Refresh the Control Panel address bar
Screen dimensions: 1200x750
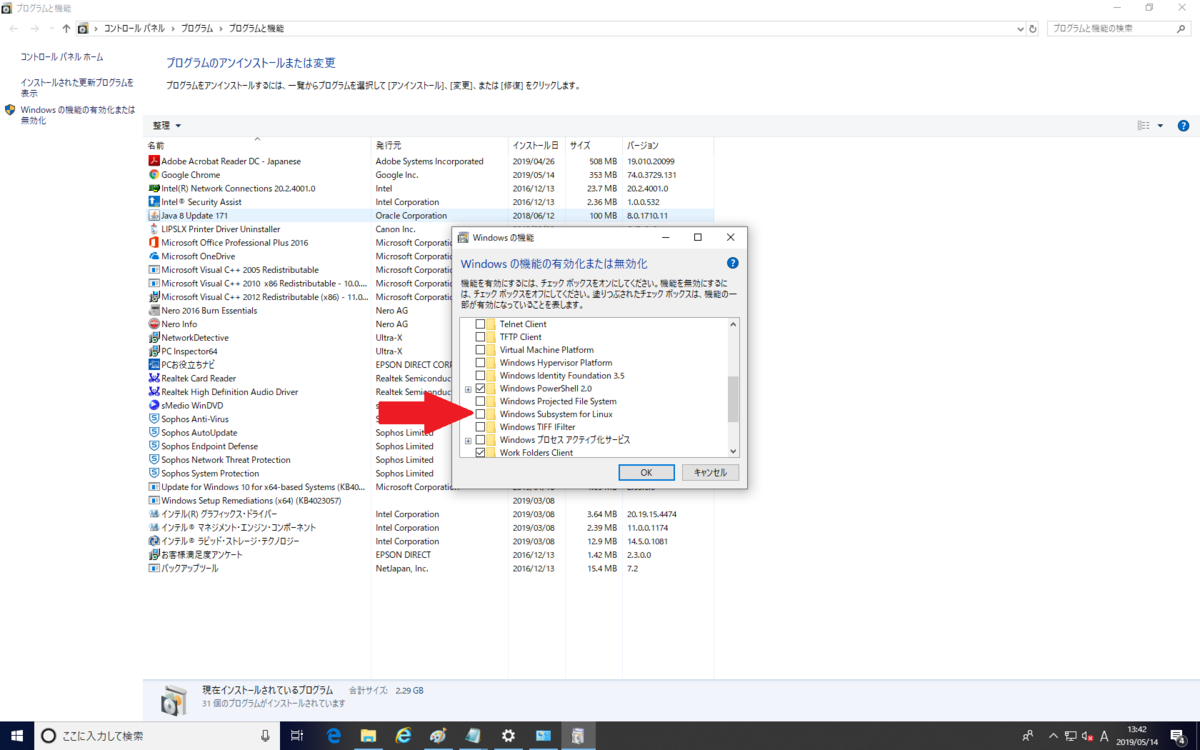[1032, 29]
